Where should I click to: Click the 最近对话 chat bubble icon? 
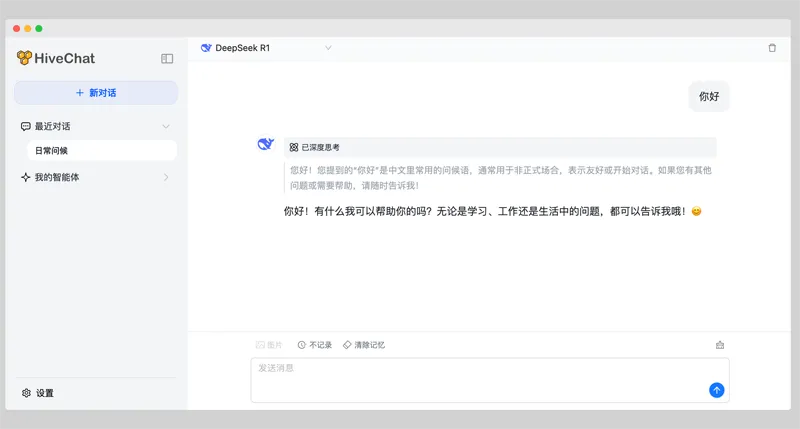tap(25, 127)
